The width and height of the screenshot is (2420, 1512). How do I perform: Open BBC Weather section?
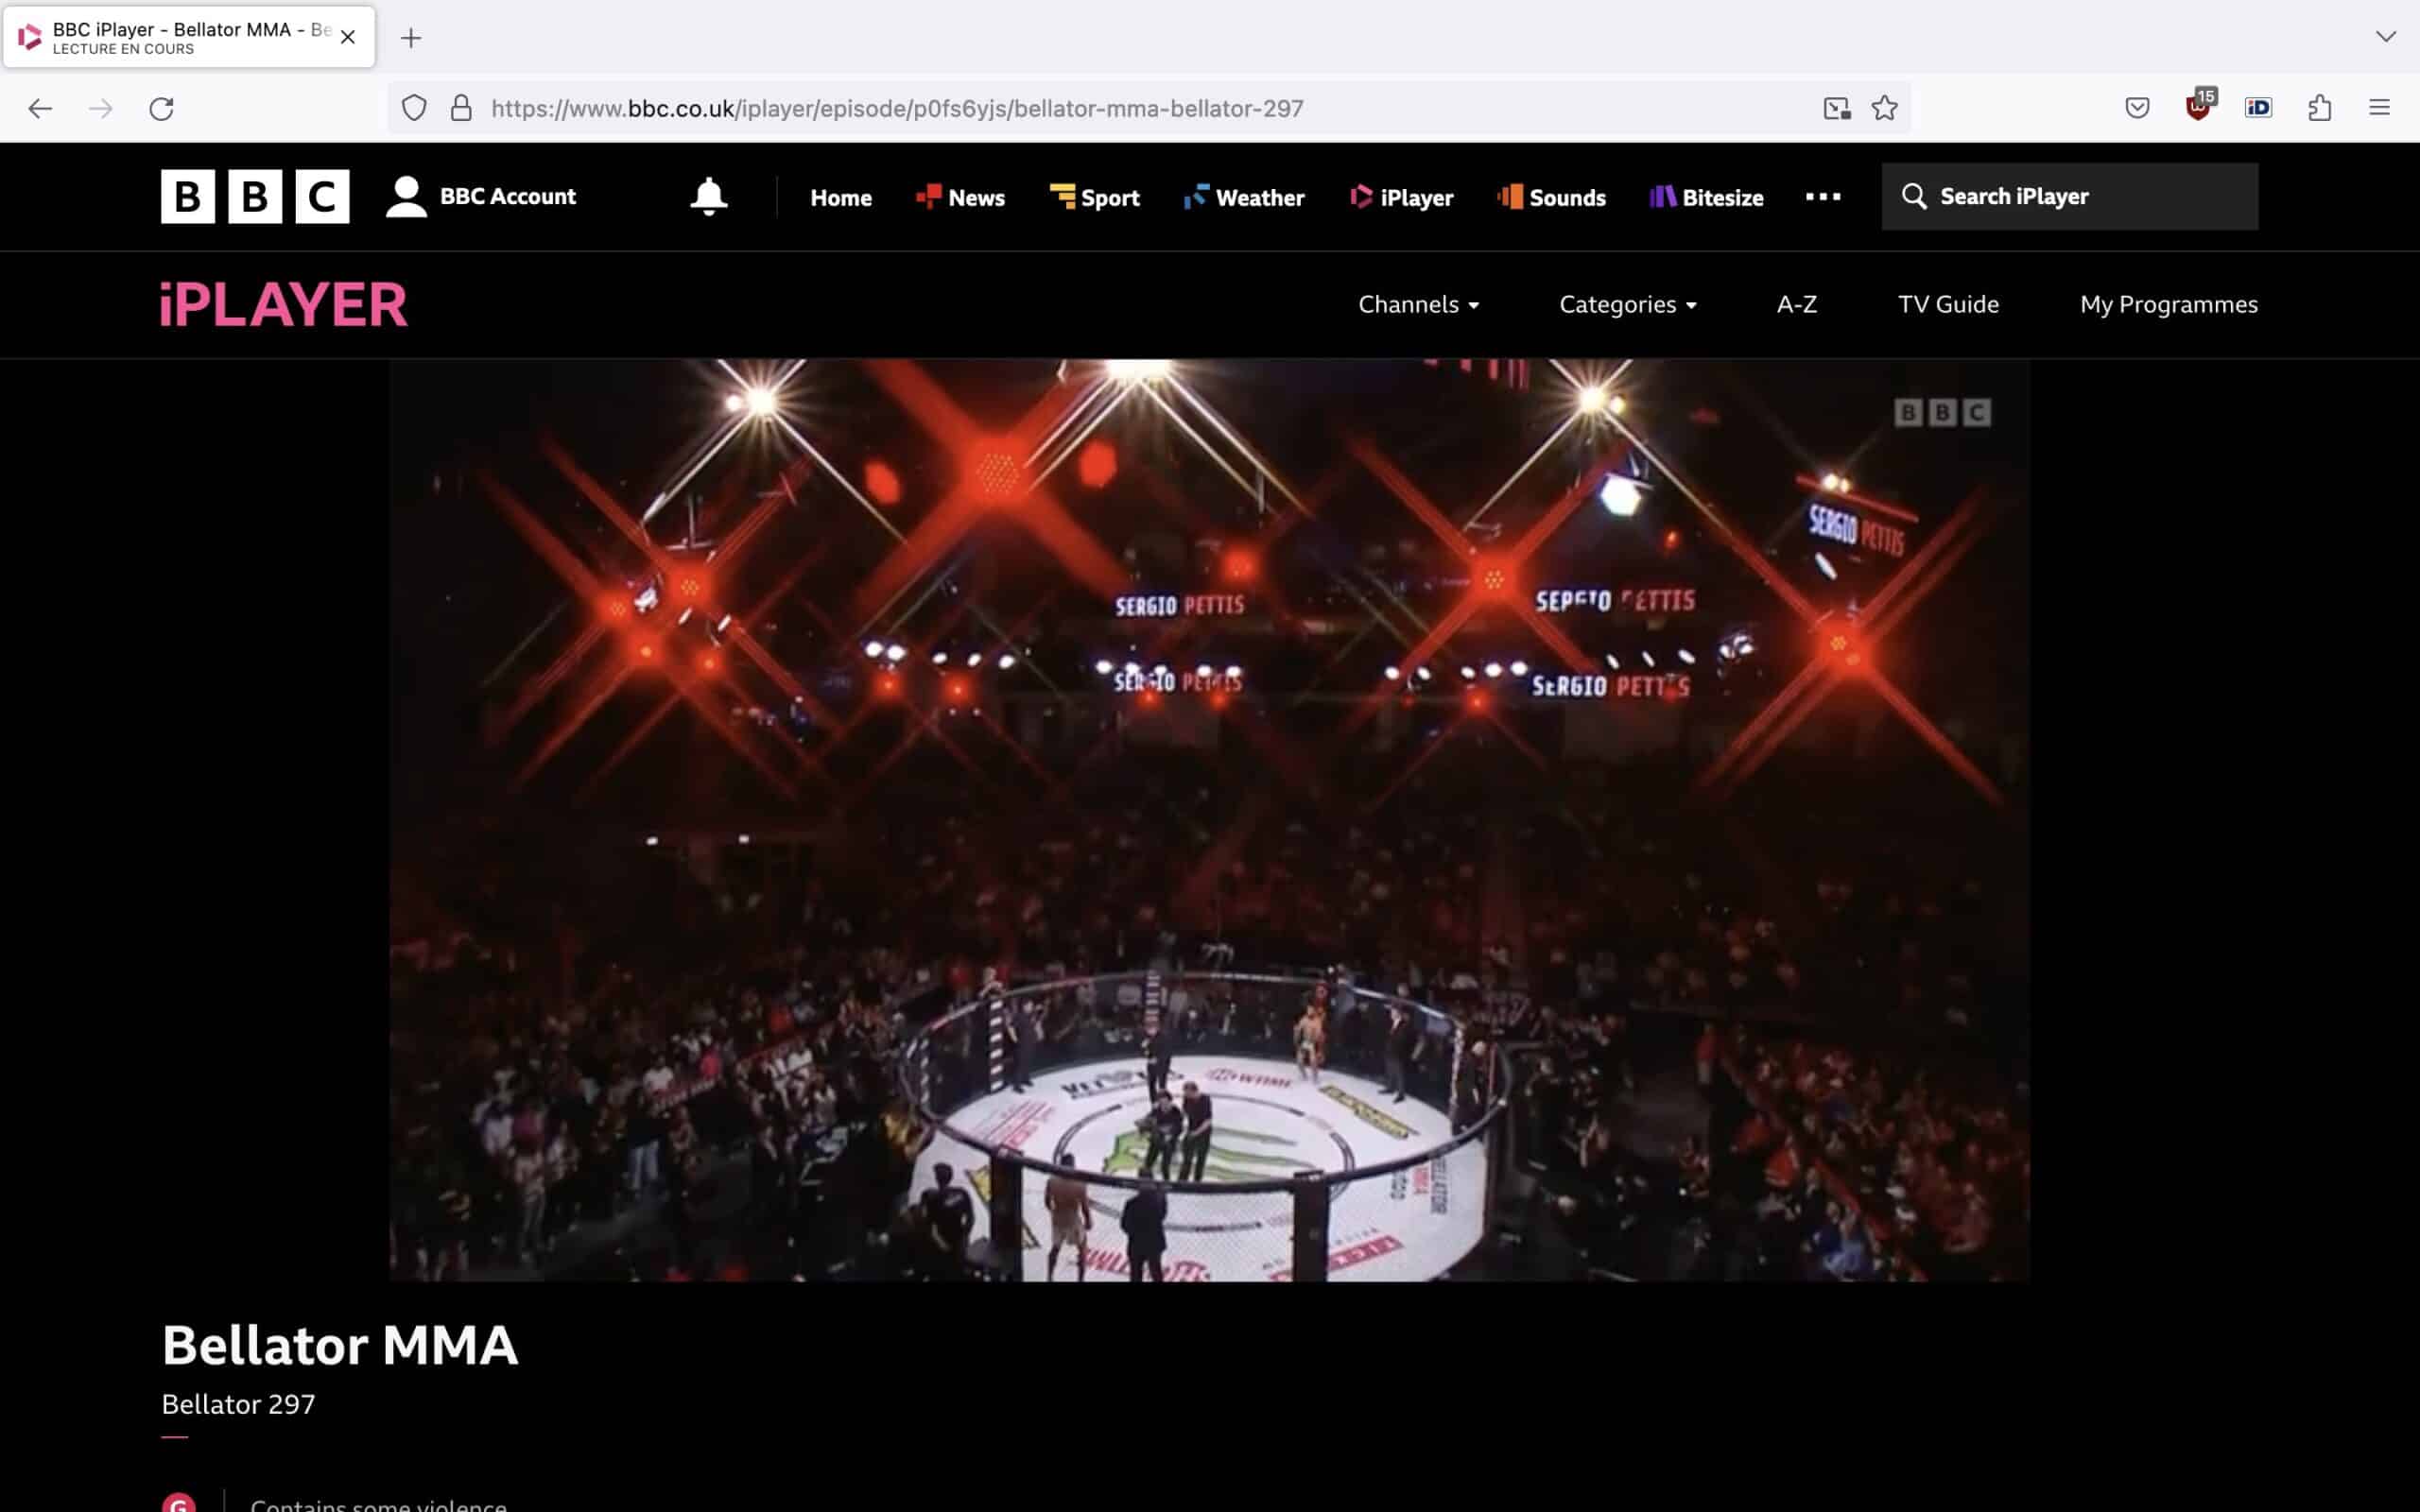1244,197
